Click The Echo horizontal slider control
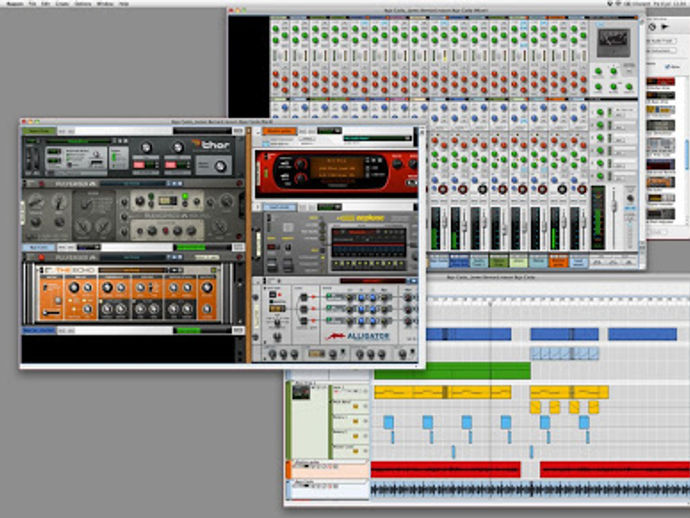This screenshot has width=690, height=518. [x=51, y=313]
